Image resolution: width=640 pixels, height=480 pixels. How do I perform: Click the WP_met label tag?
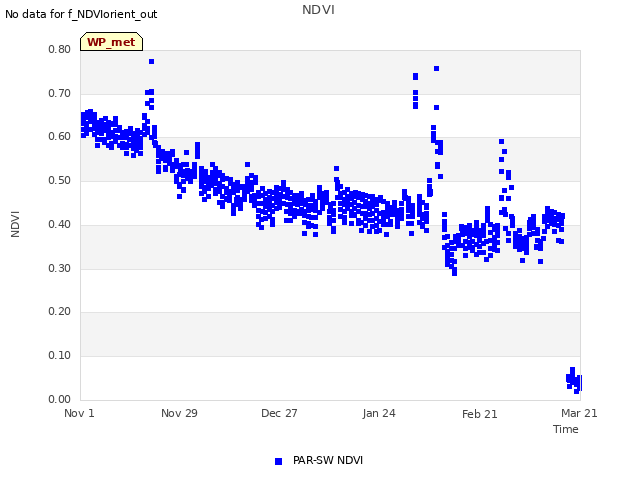point(111,42)
